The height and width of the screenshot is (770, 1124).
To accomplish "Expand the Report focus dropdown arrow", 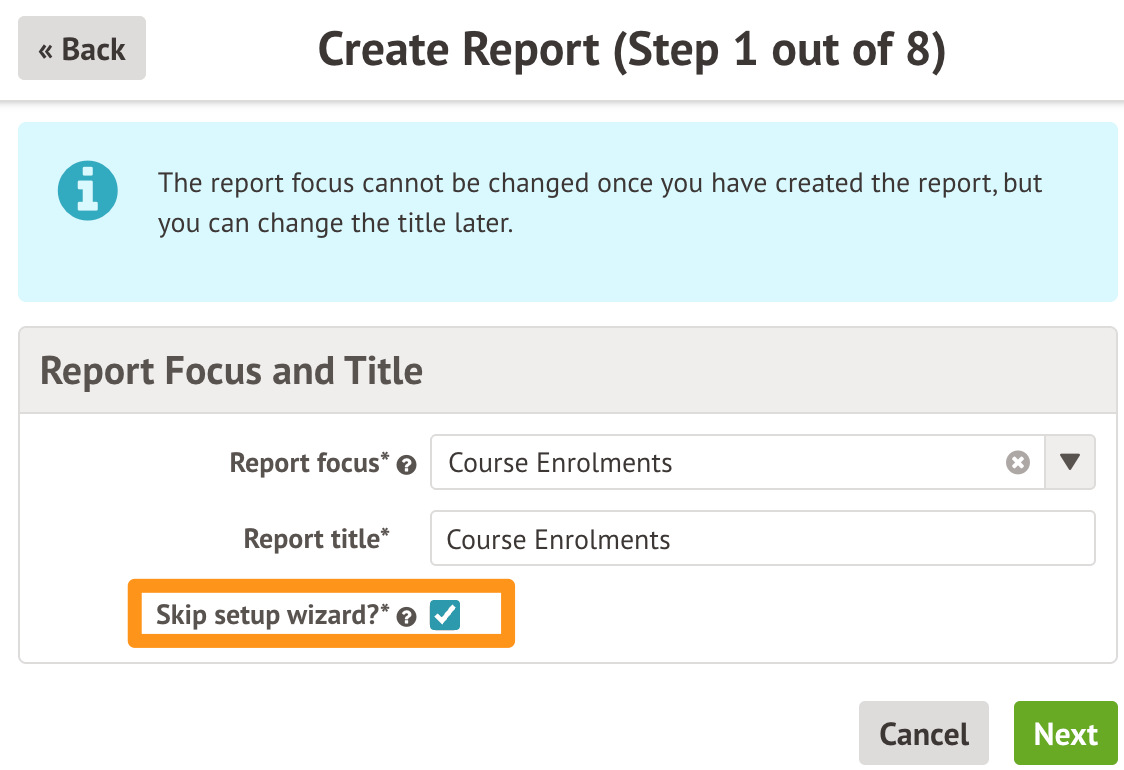I will (x=1070, y=462).
